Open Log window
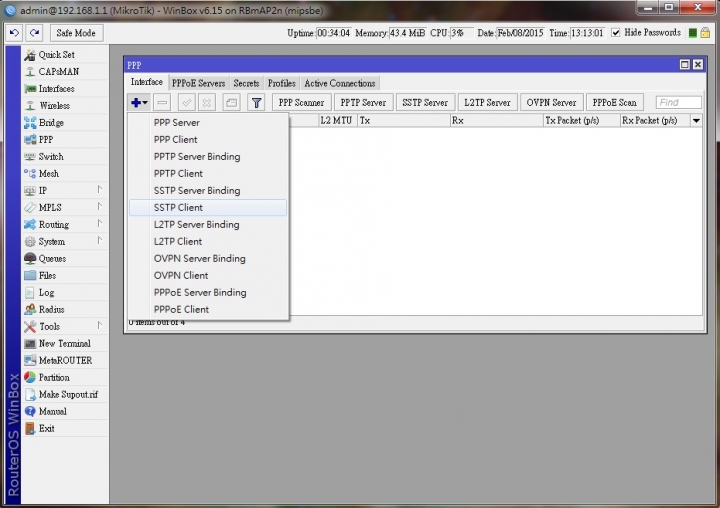Image resolution: width=720 pixels, height=508 pixels. click(64, 293)
